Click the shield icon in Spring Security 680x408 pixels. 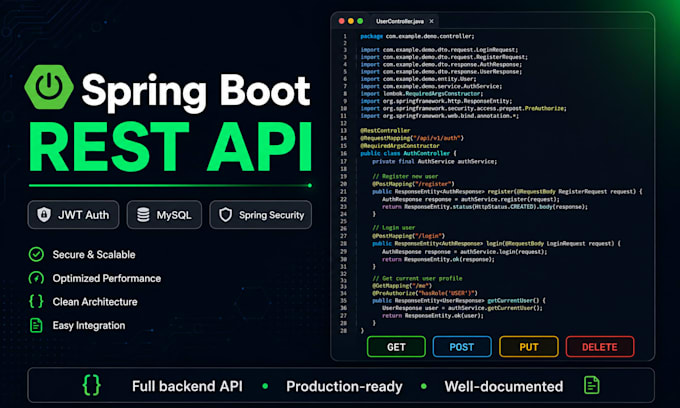click(x=226, y=215)
